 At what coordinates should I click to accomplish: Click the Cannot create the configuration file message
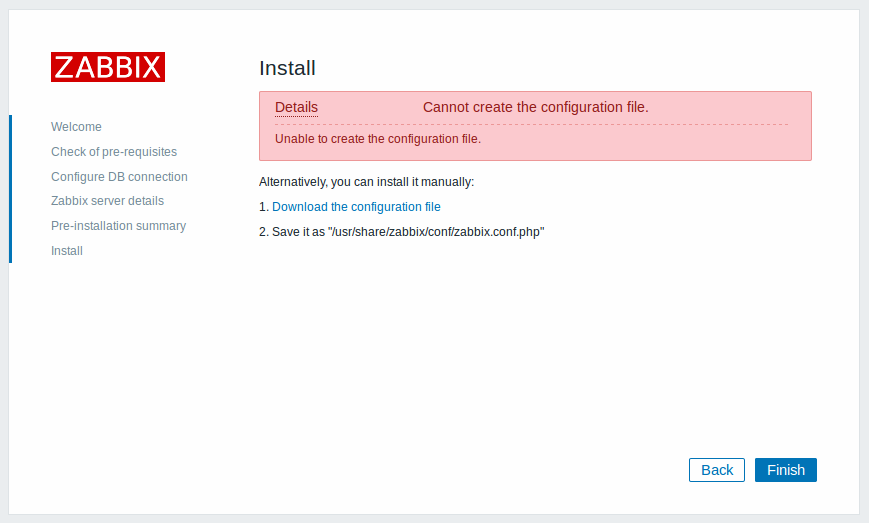coord(536,107)
